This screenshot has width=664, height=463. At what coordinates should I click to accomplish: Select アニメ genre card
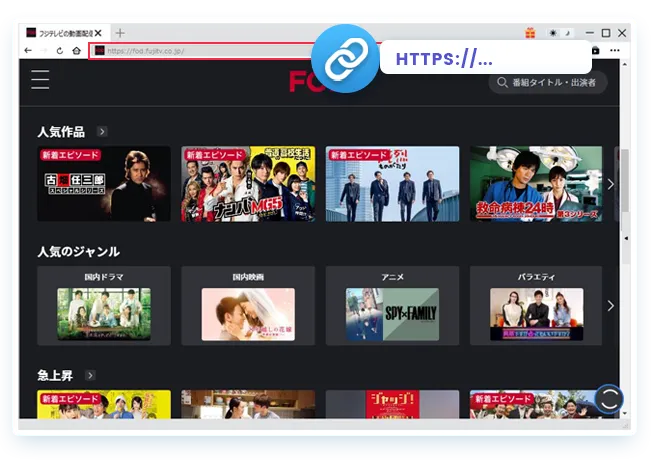pos(392,305)
